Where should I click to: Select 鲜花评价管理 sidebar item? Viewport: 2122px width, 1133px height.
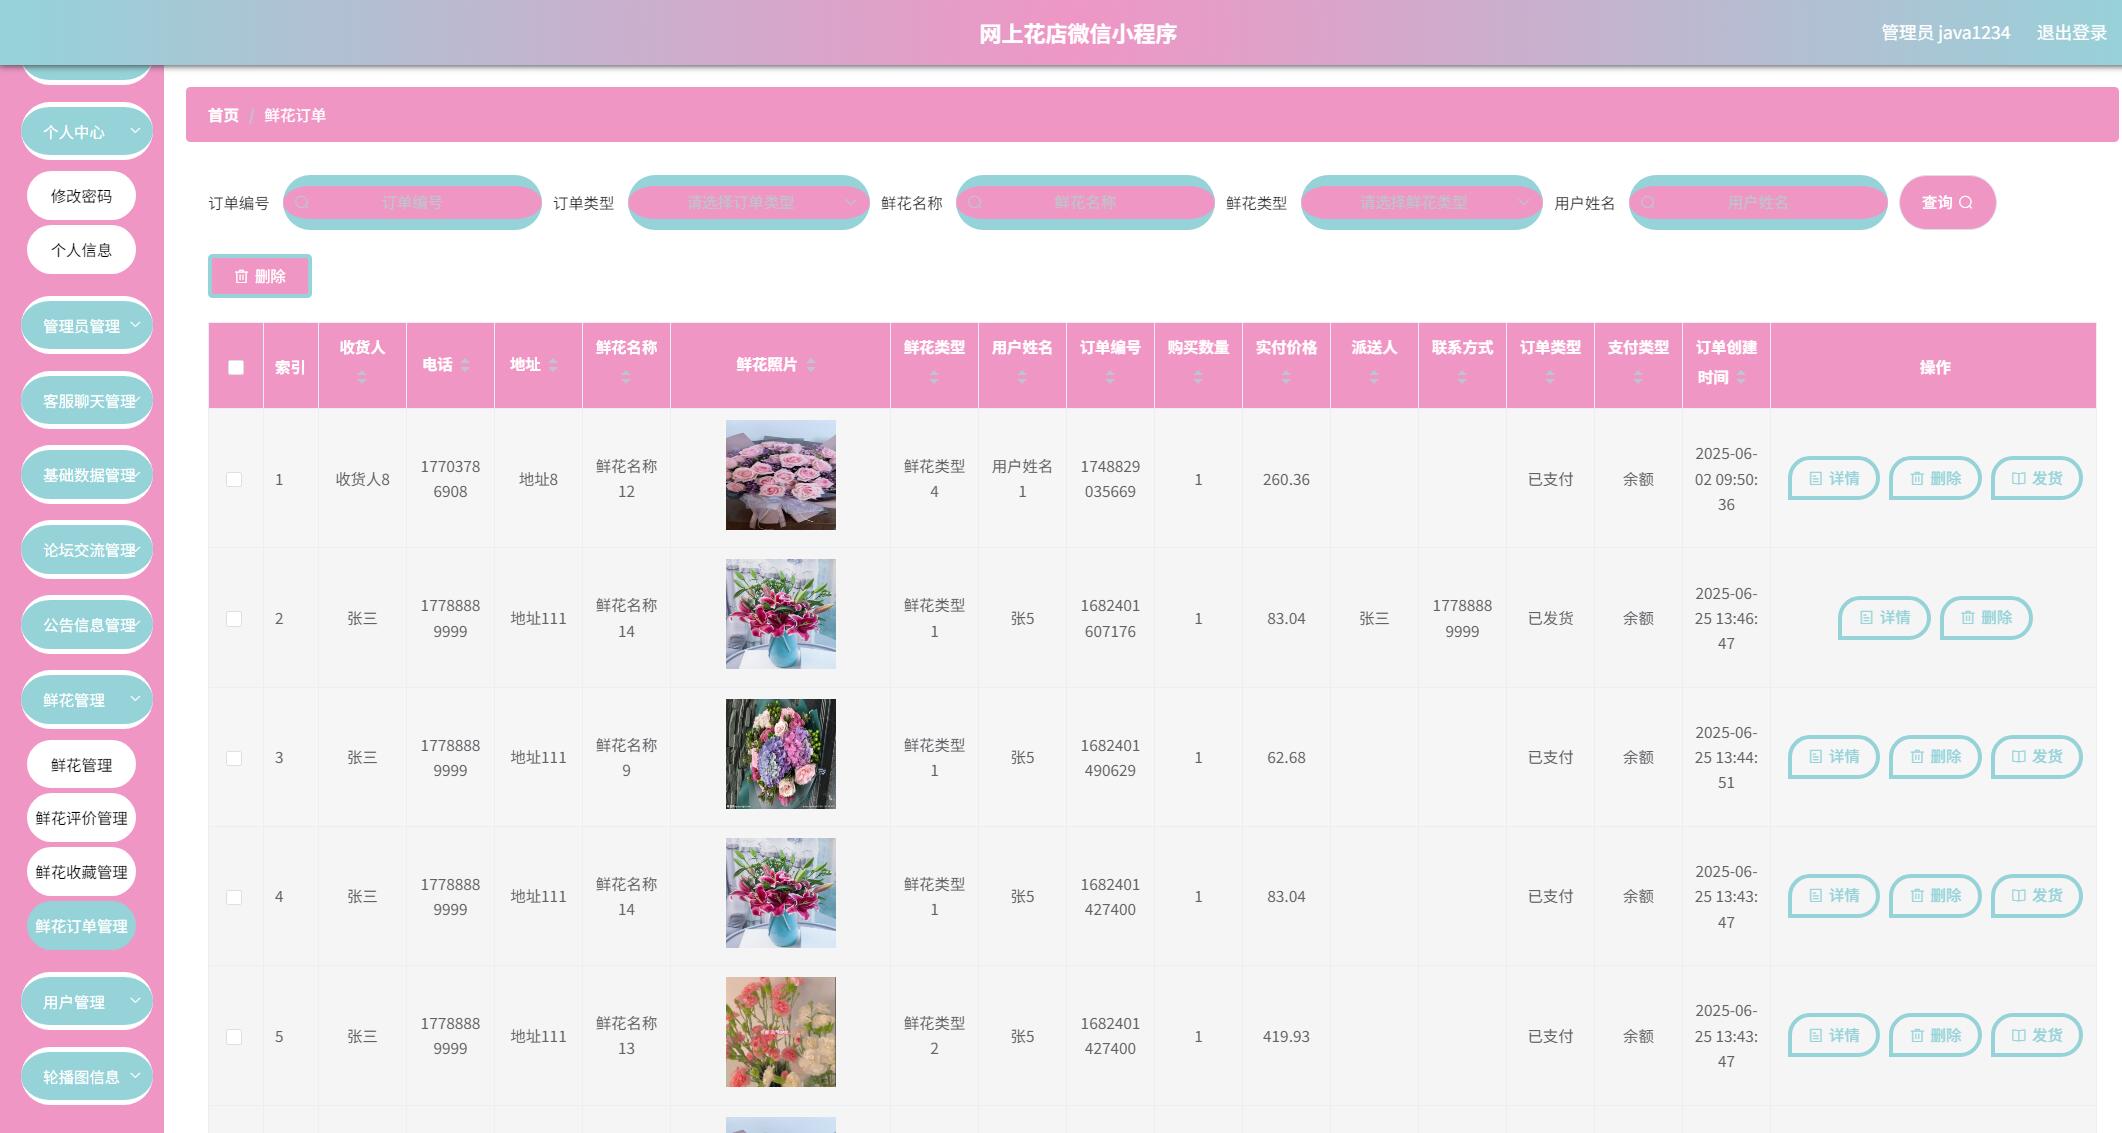(x=81, y=818)
